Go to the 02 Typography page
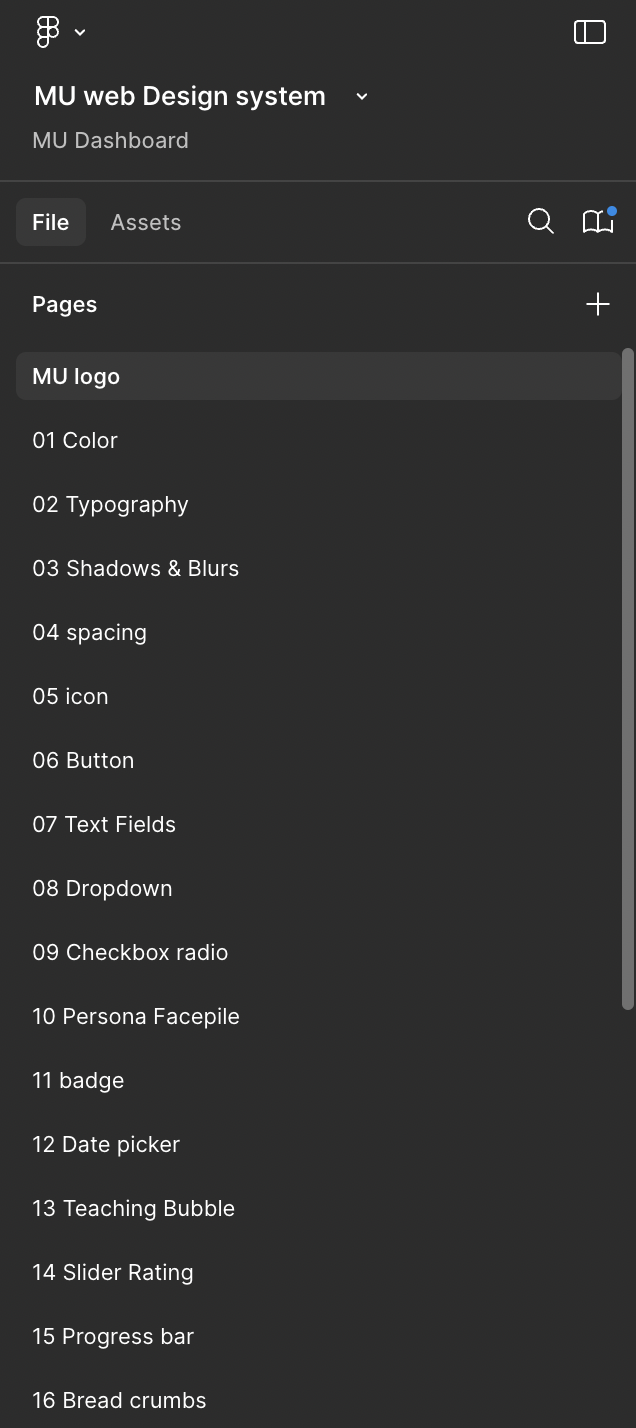The image size is (636, 1428). pos(110,504)
